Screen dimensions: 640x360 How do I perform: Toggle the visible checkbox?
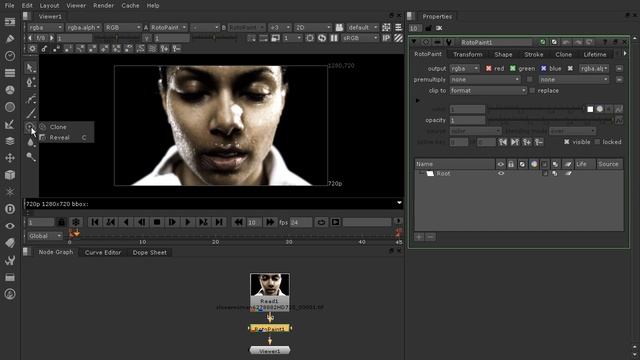[x=567, y=142]
